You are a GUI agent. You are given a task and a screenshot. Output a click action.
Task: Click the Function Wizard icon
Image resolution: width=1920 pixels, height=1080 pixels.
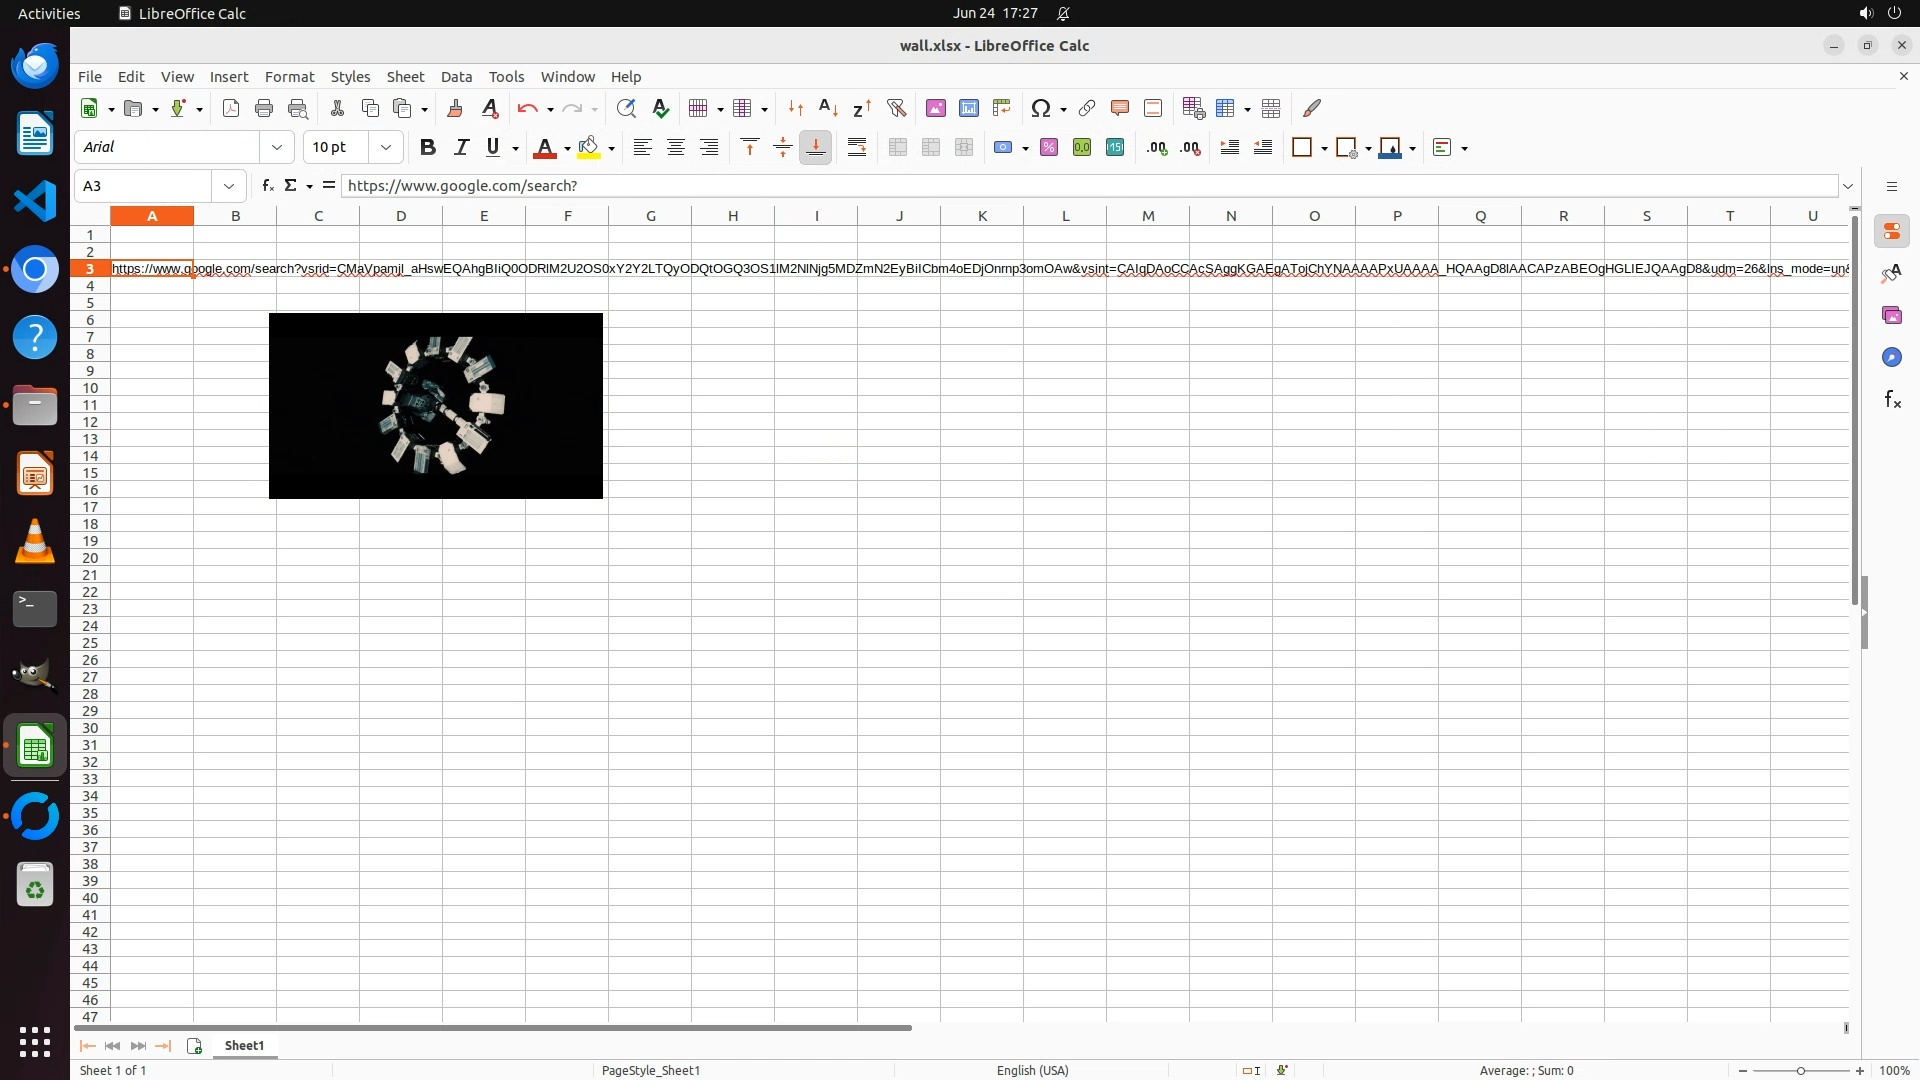tap(267, 186)
